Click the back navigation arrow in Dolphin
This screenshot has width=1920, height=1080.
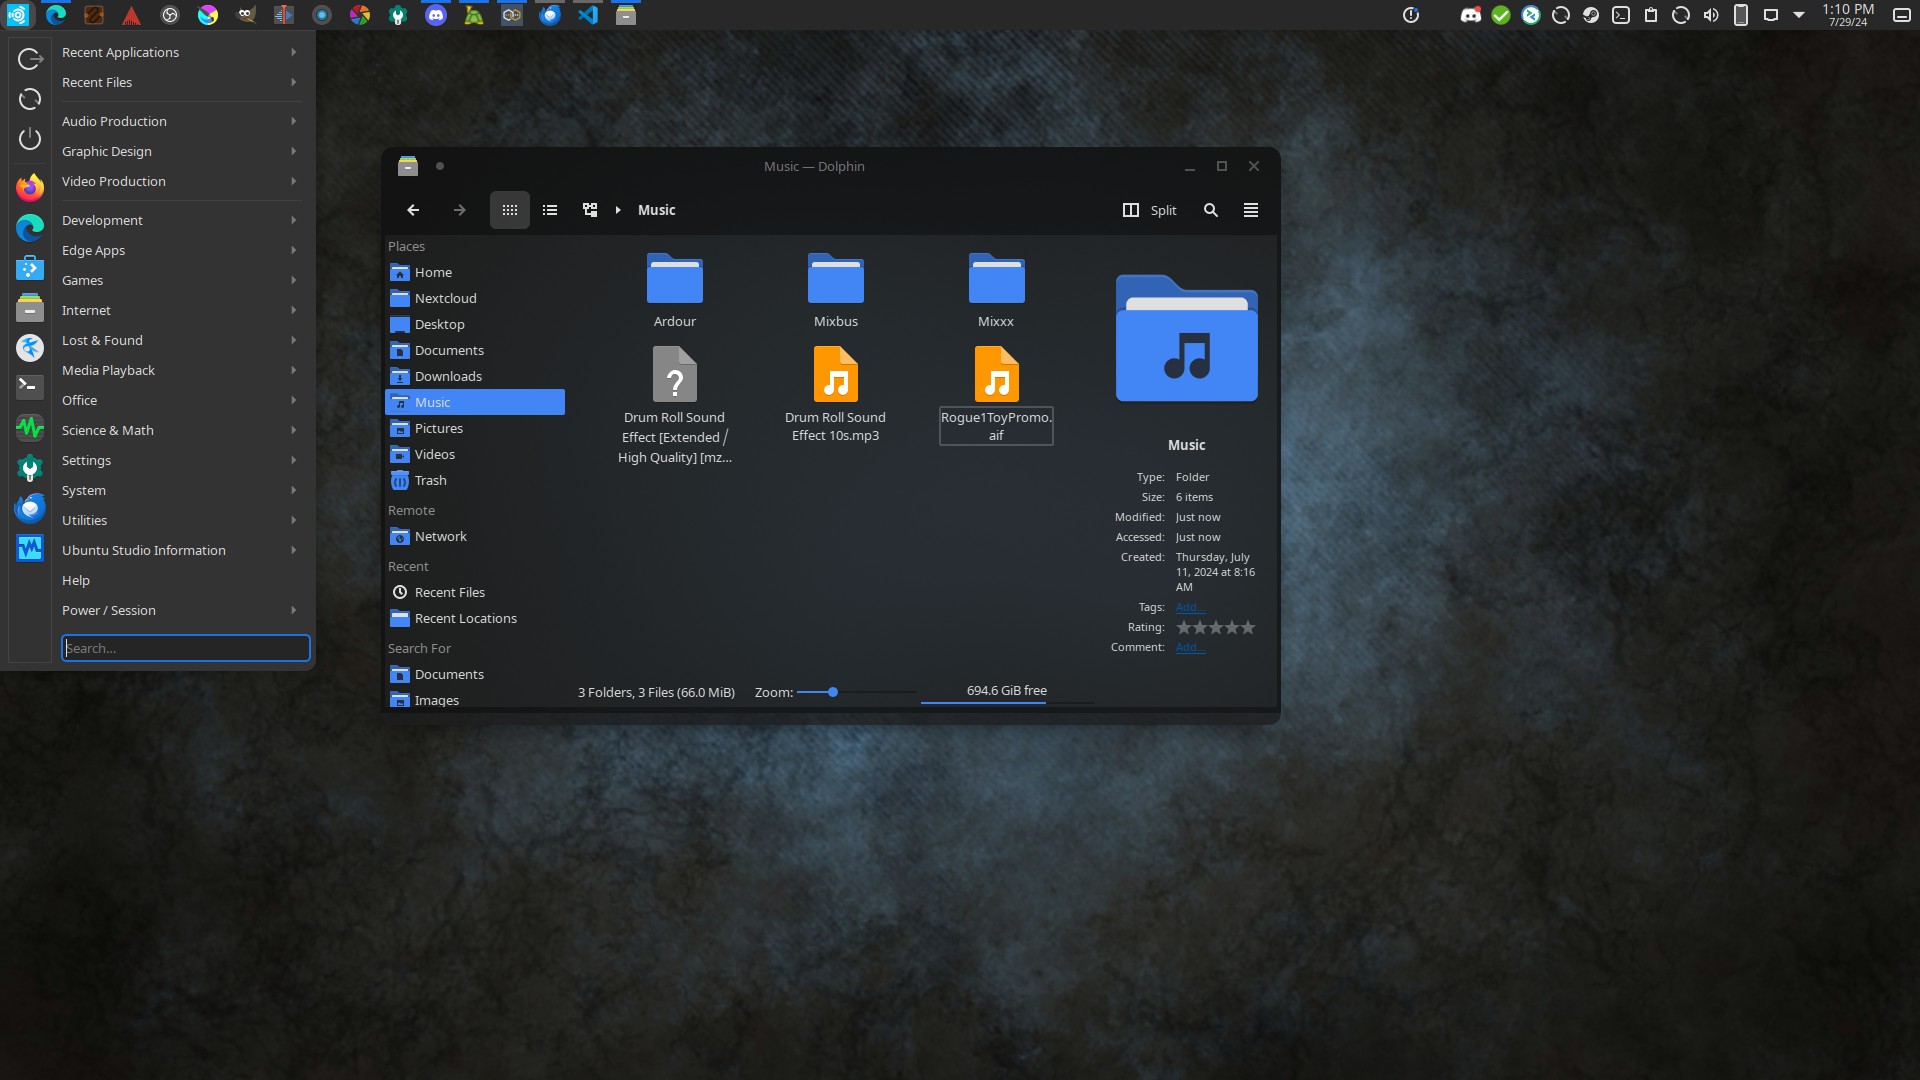tap(413, 210)
